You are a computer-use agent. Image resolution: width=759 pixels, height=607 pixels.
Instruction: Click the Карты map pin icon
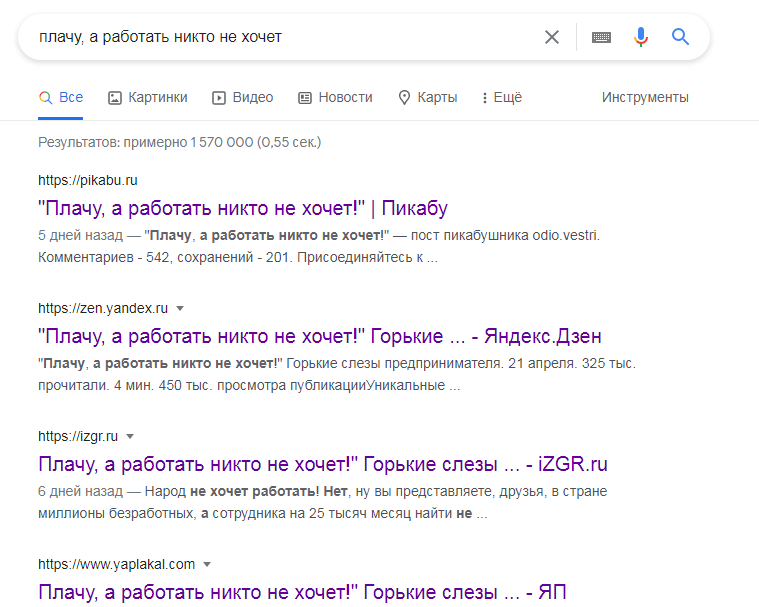404,98
